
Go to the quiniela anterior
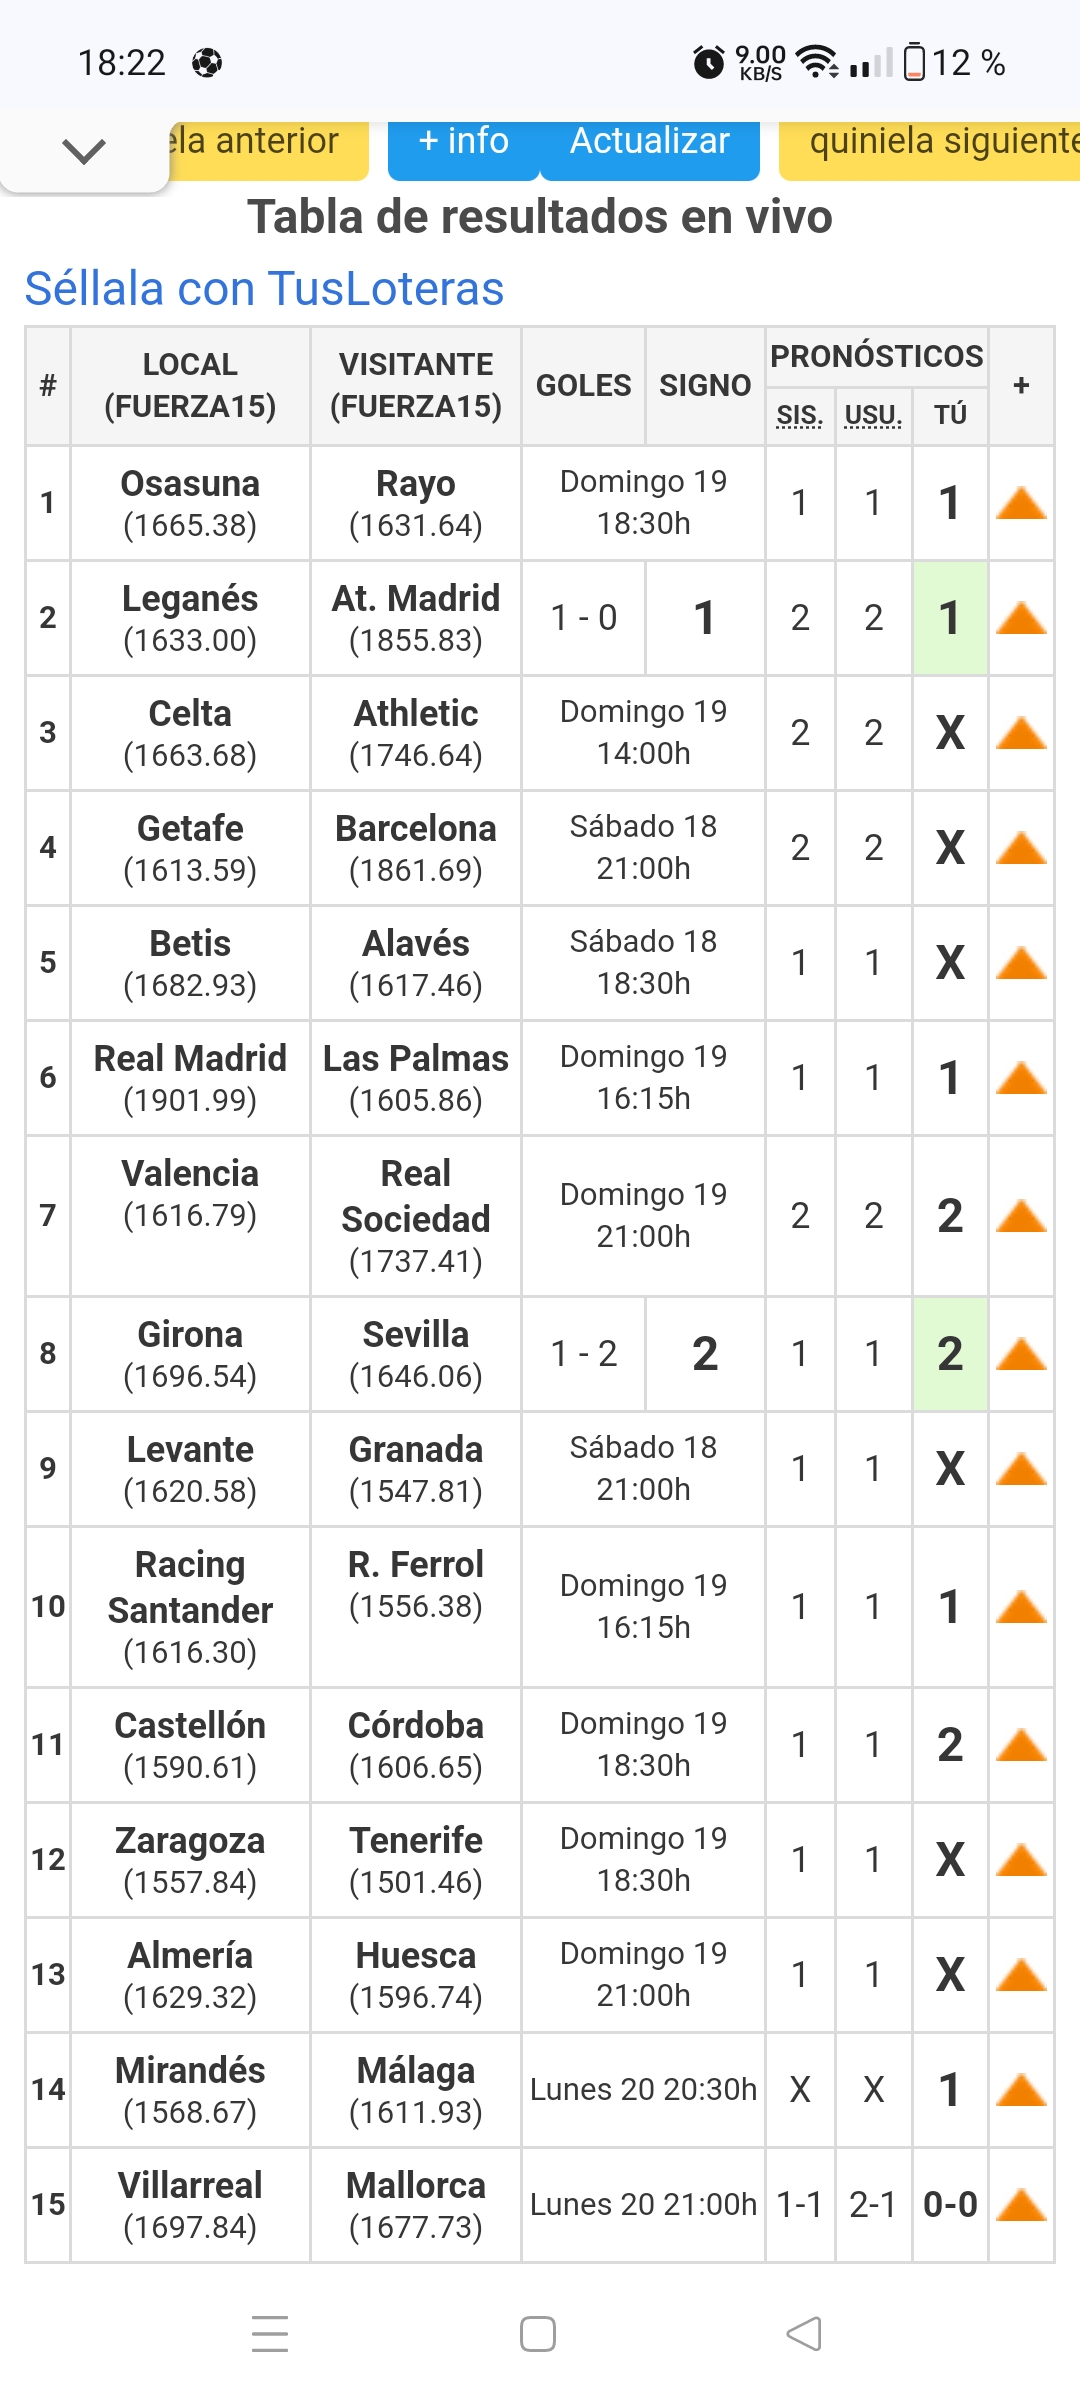click(x=262, y=143)
